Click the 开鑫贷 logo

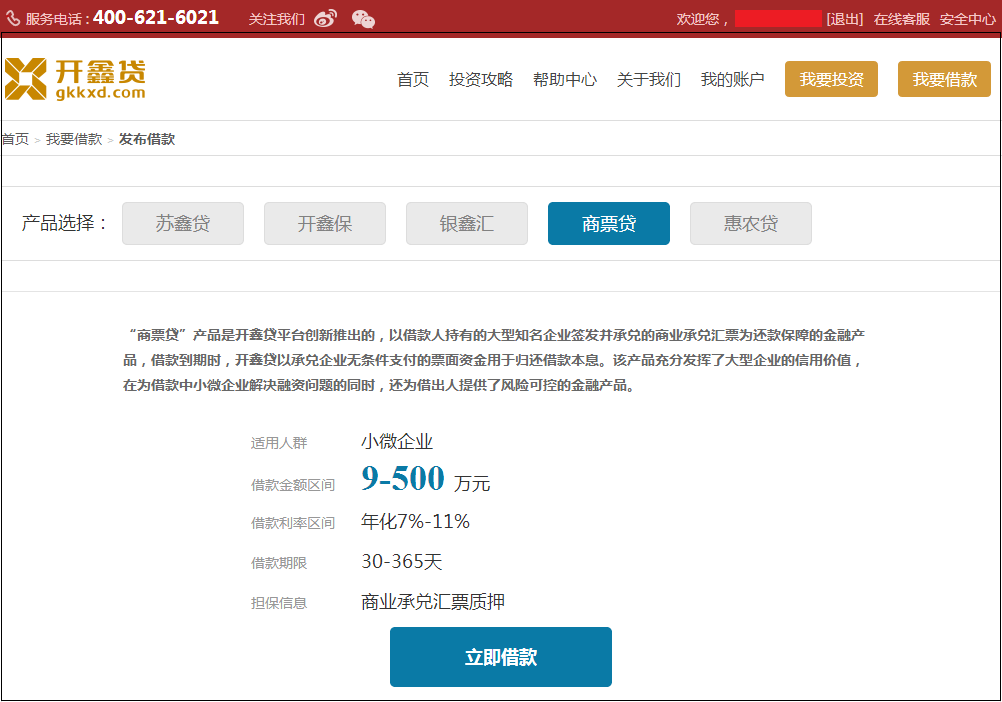pos(75,79)
